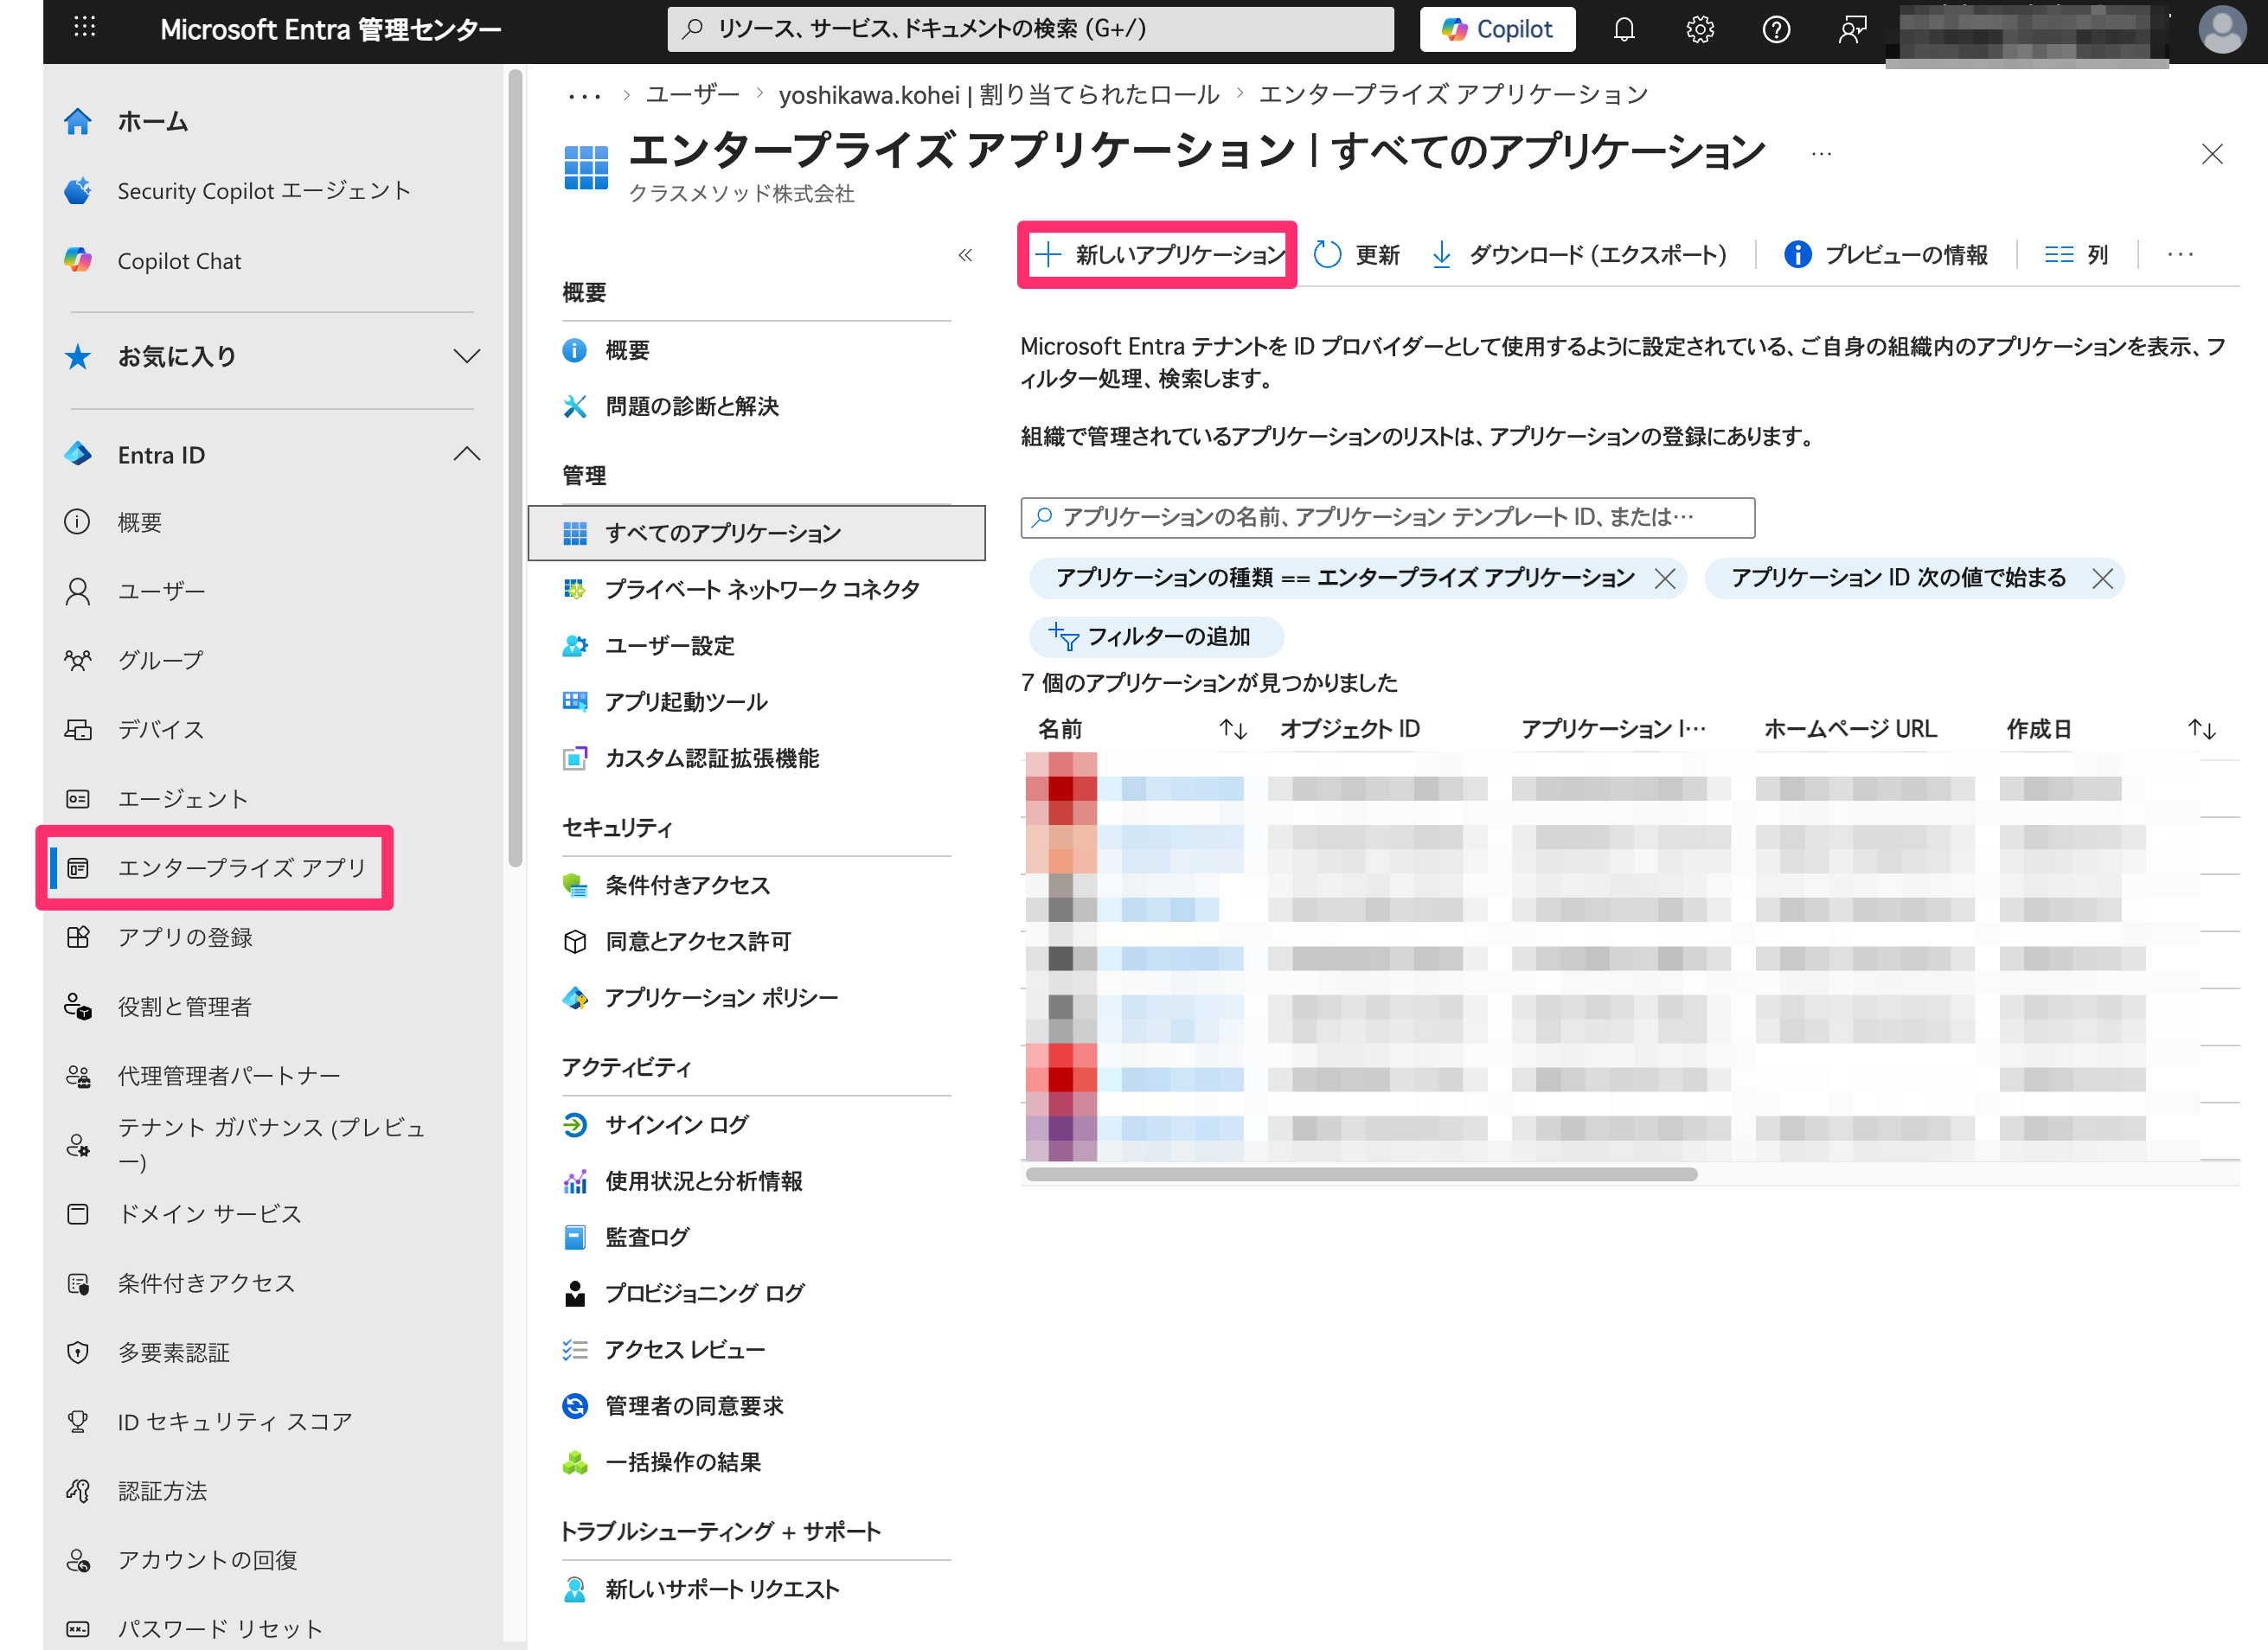
Task: Click the デバイス sidebar icon
Action: [78, 730]
